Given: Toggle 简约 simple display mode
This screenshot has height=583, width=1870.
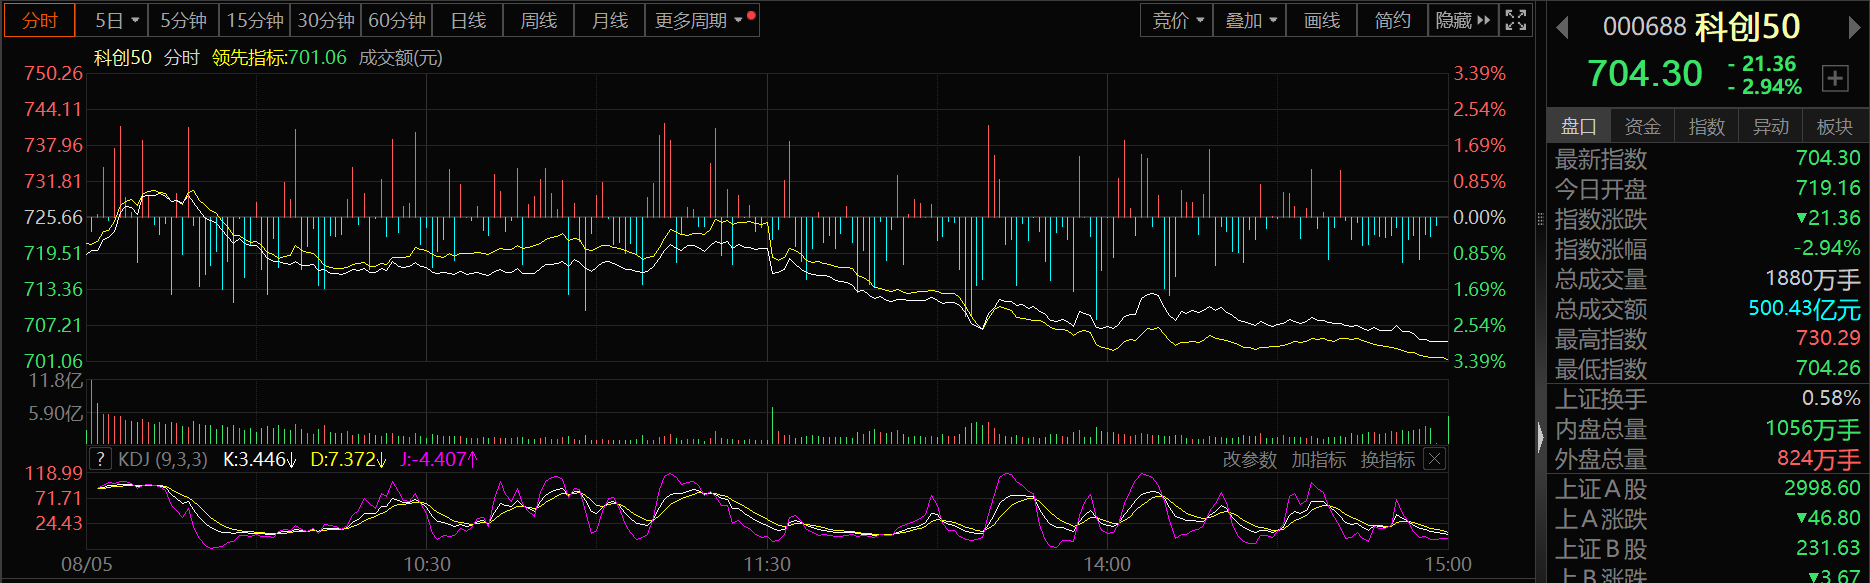Looking at the screenshot, I should click(1392, 20).
